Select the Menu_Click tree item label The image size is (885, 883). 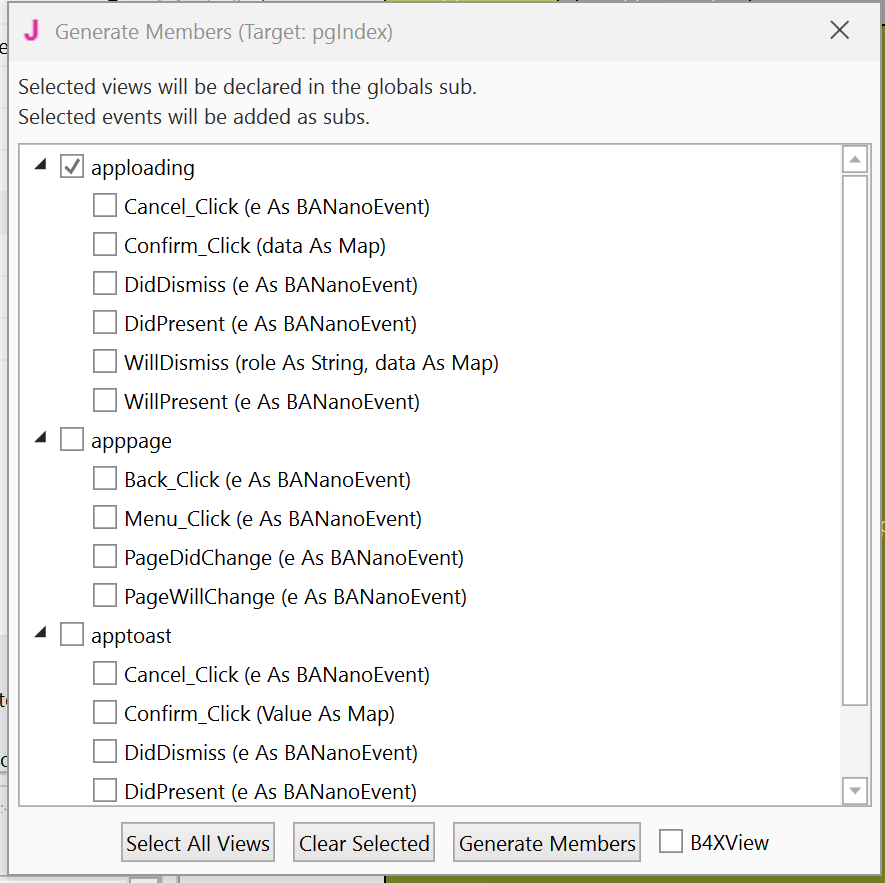(x=272, y=518)
